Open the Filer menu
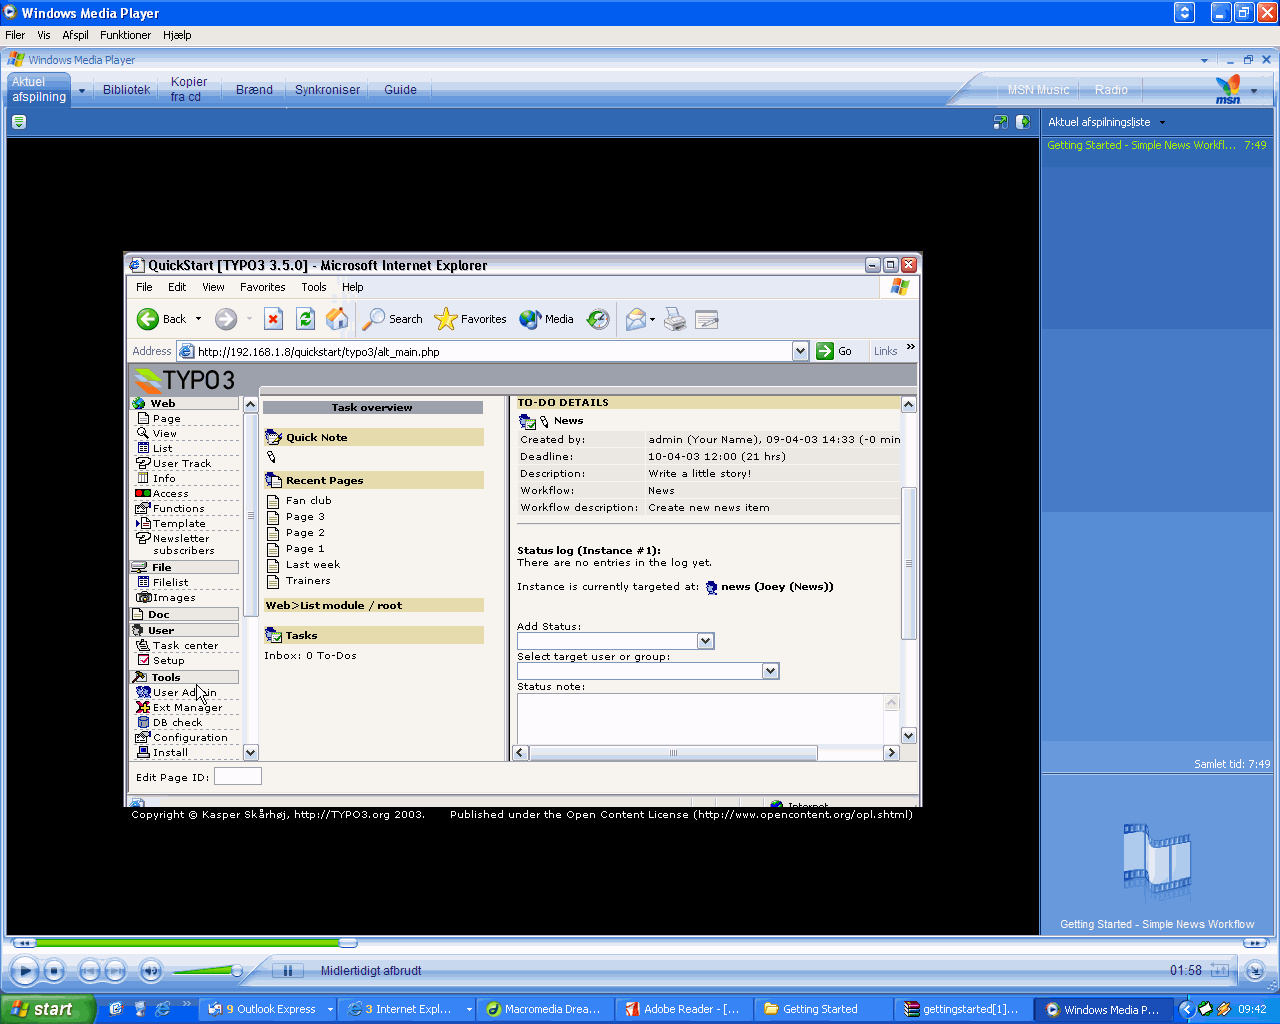 tap(15, 35)
